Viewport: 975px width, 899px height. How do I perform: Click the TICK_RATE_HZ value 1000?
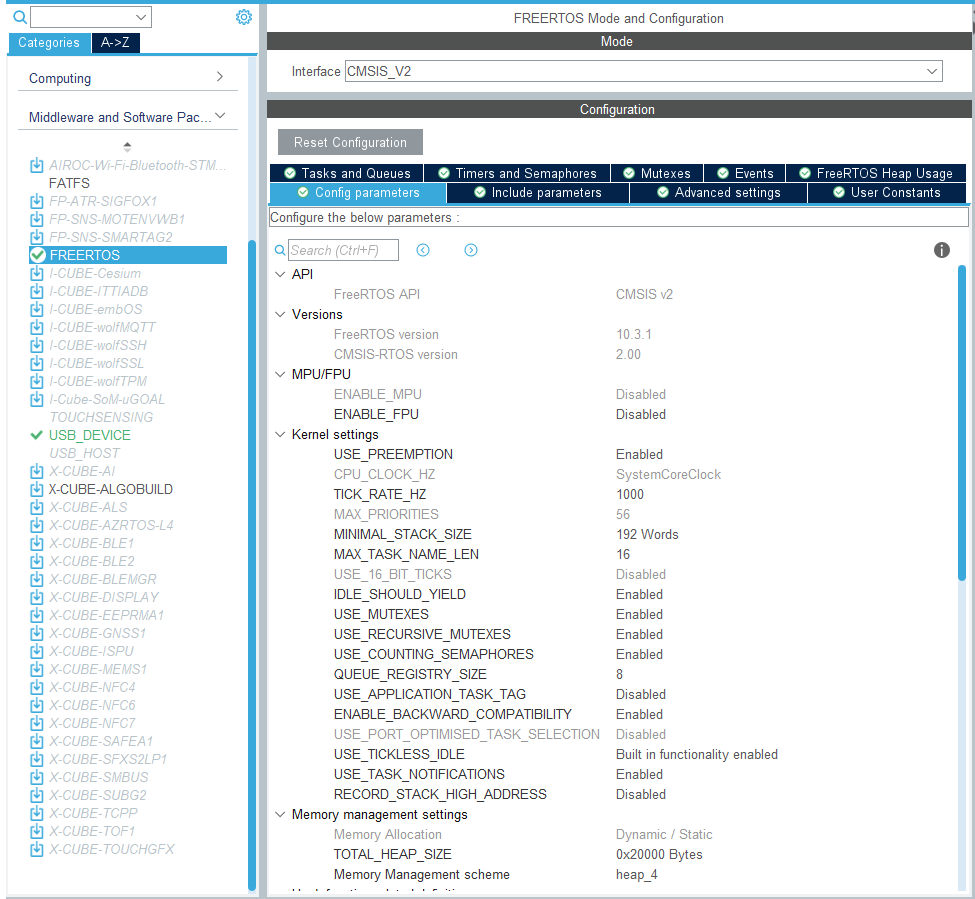tap(630, 494)
